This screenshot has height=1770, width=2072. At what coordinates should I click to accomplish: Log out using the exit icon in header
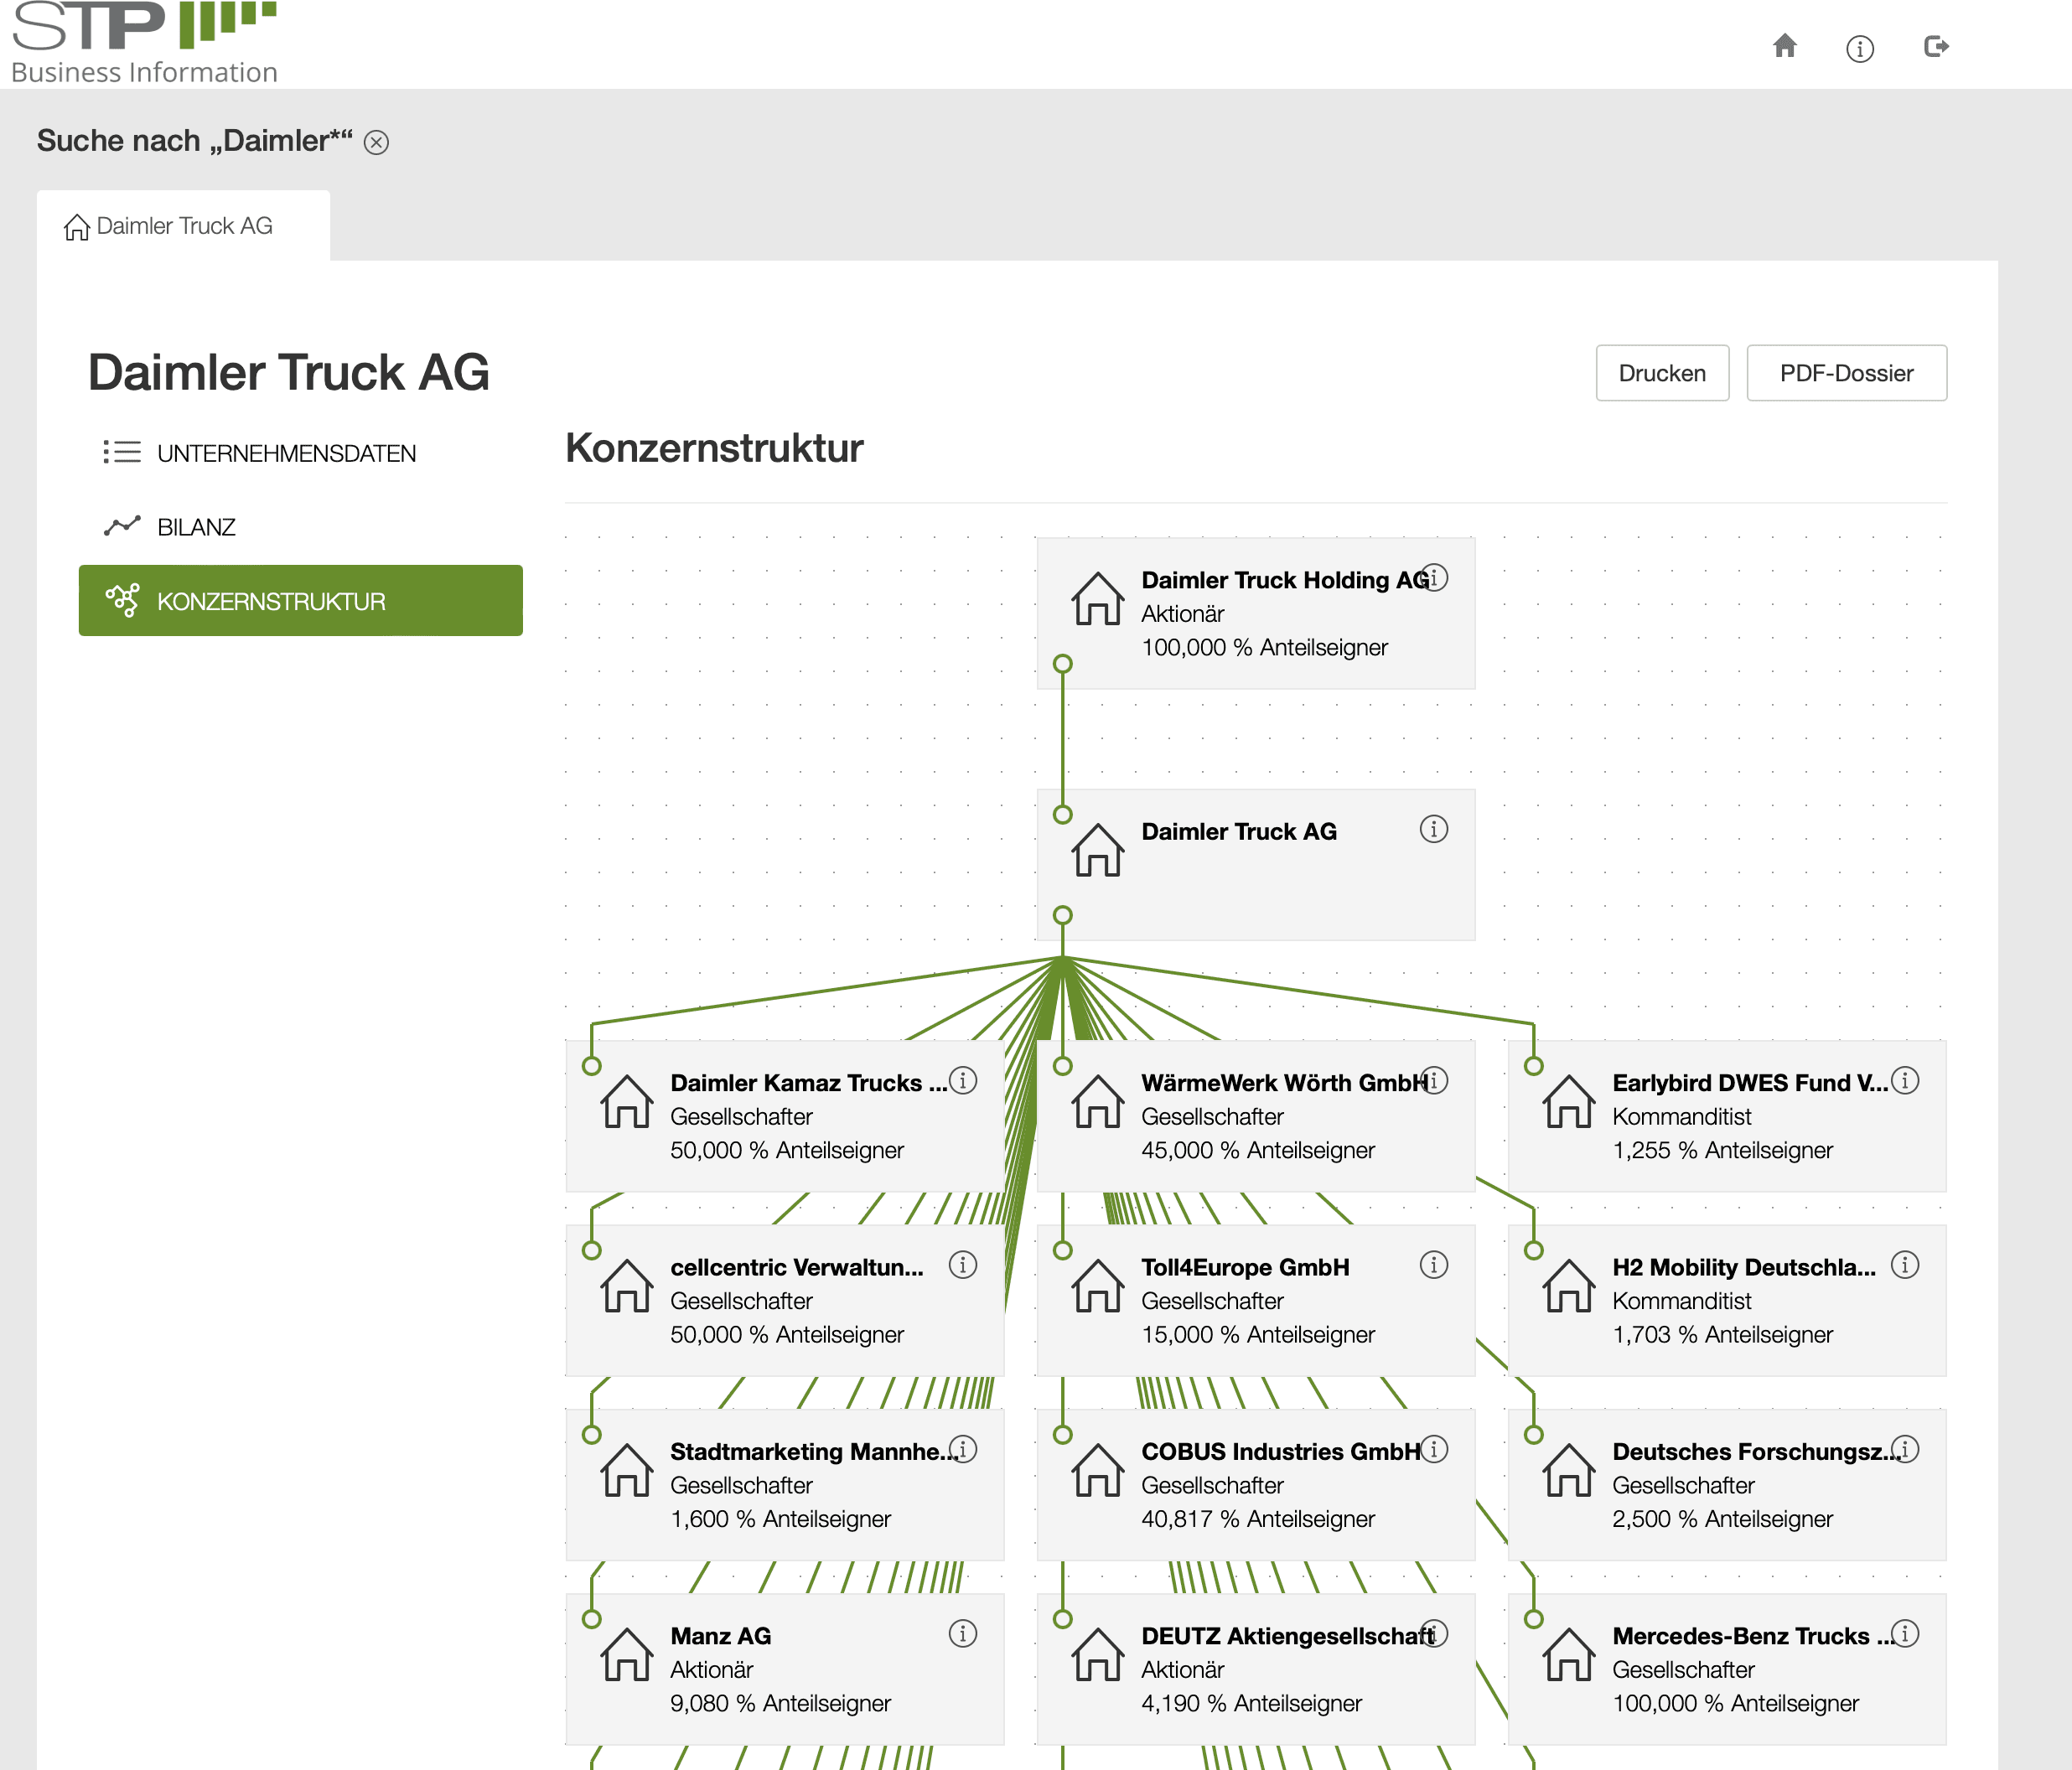pos(1937,46)
